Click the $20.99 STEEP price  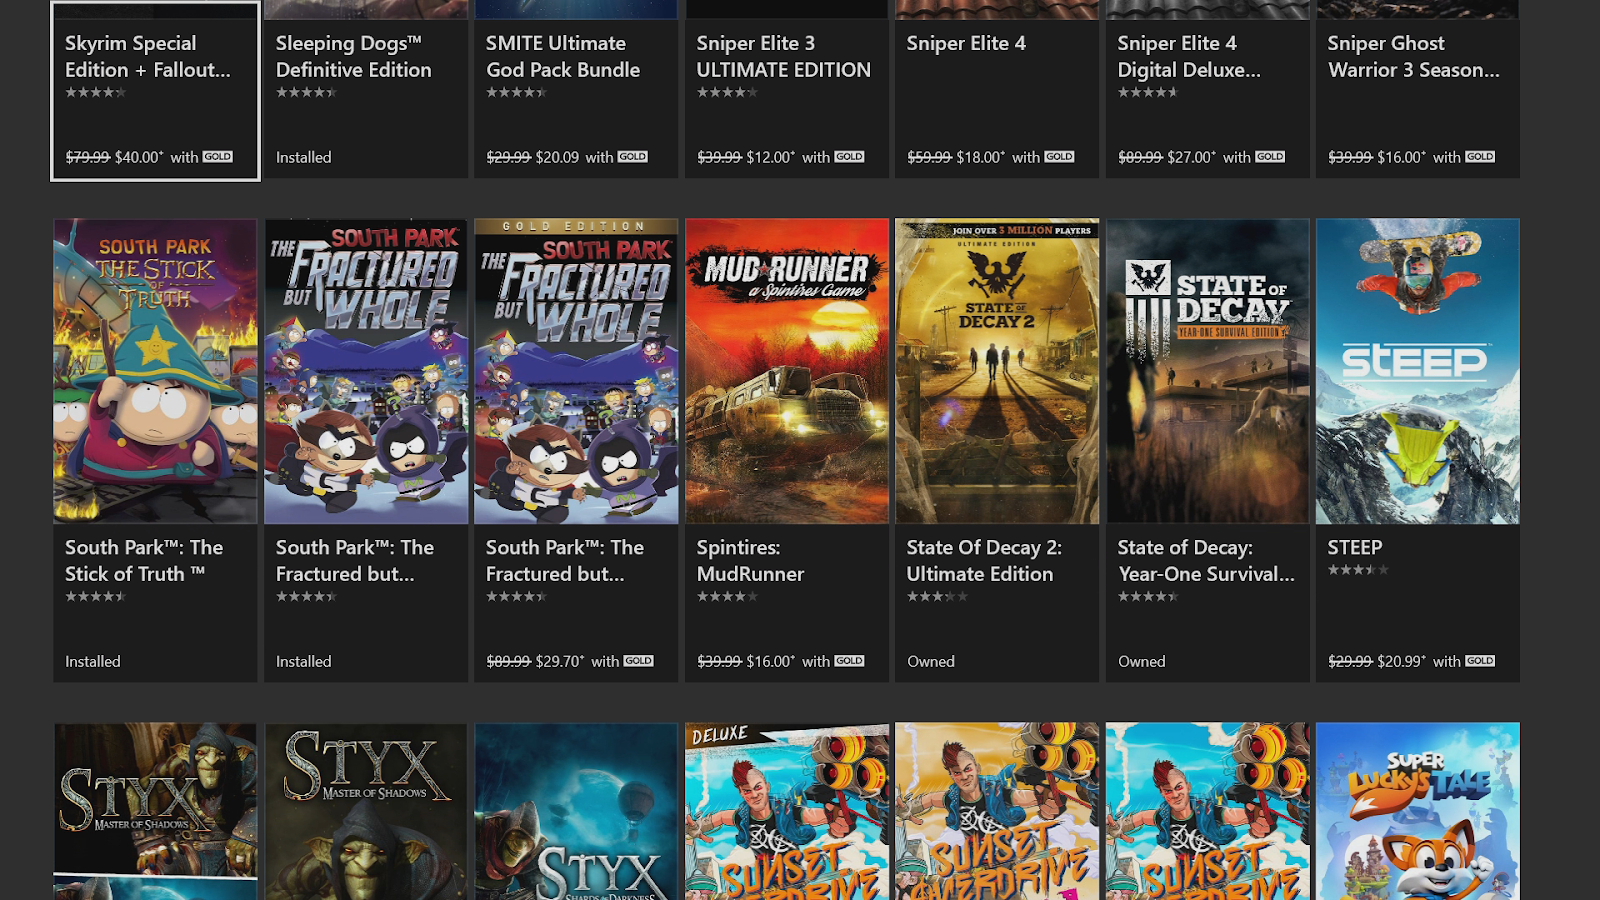1402,661
